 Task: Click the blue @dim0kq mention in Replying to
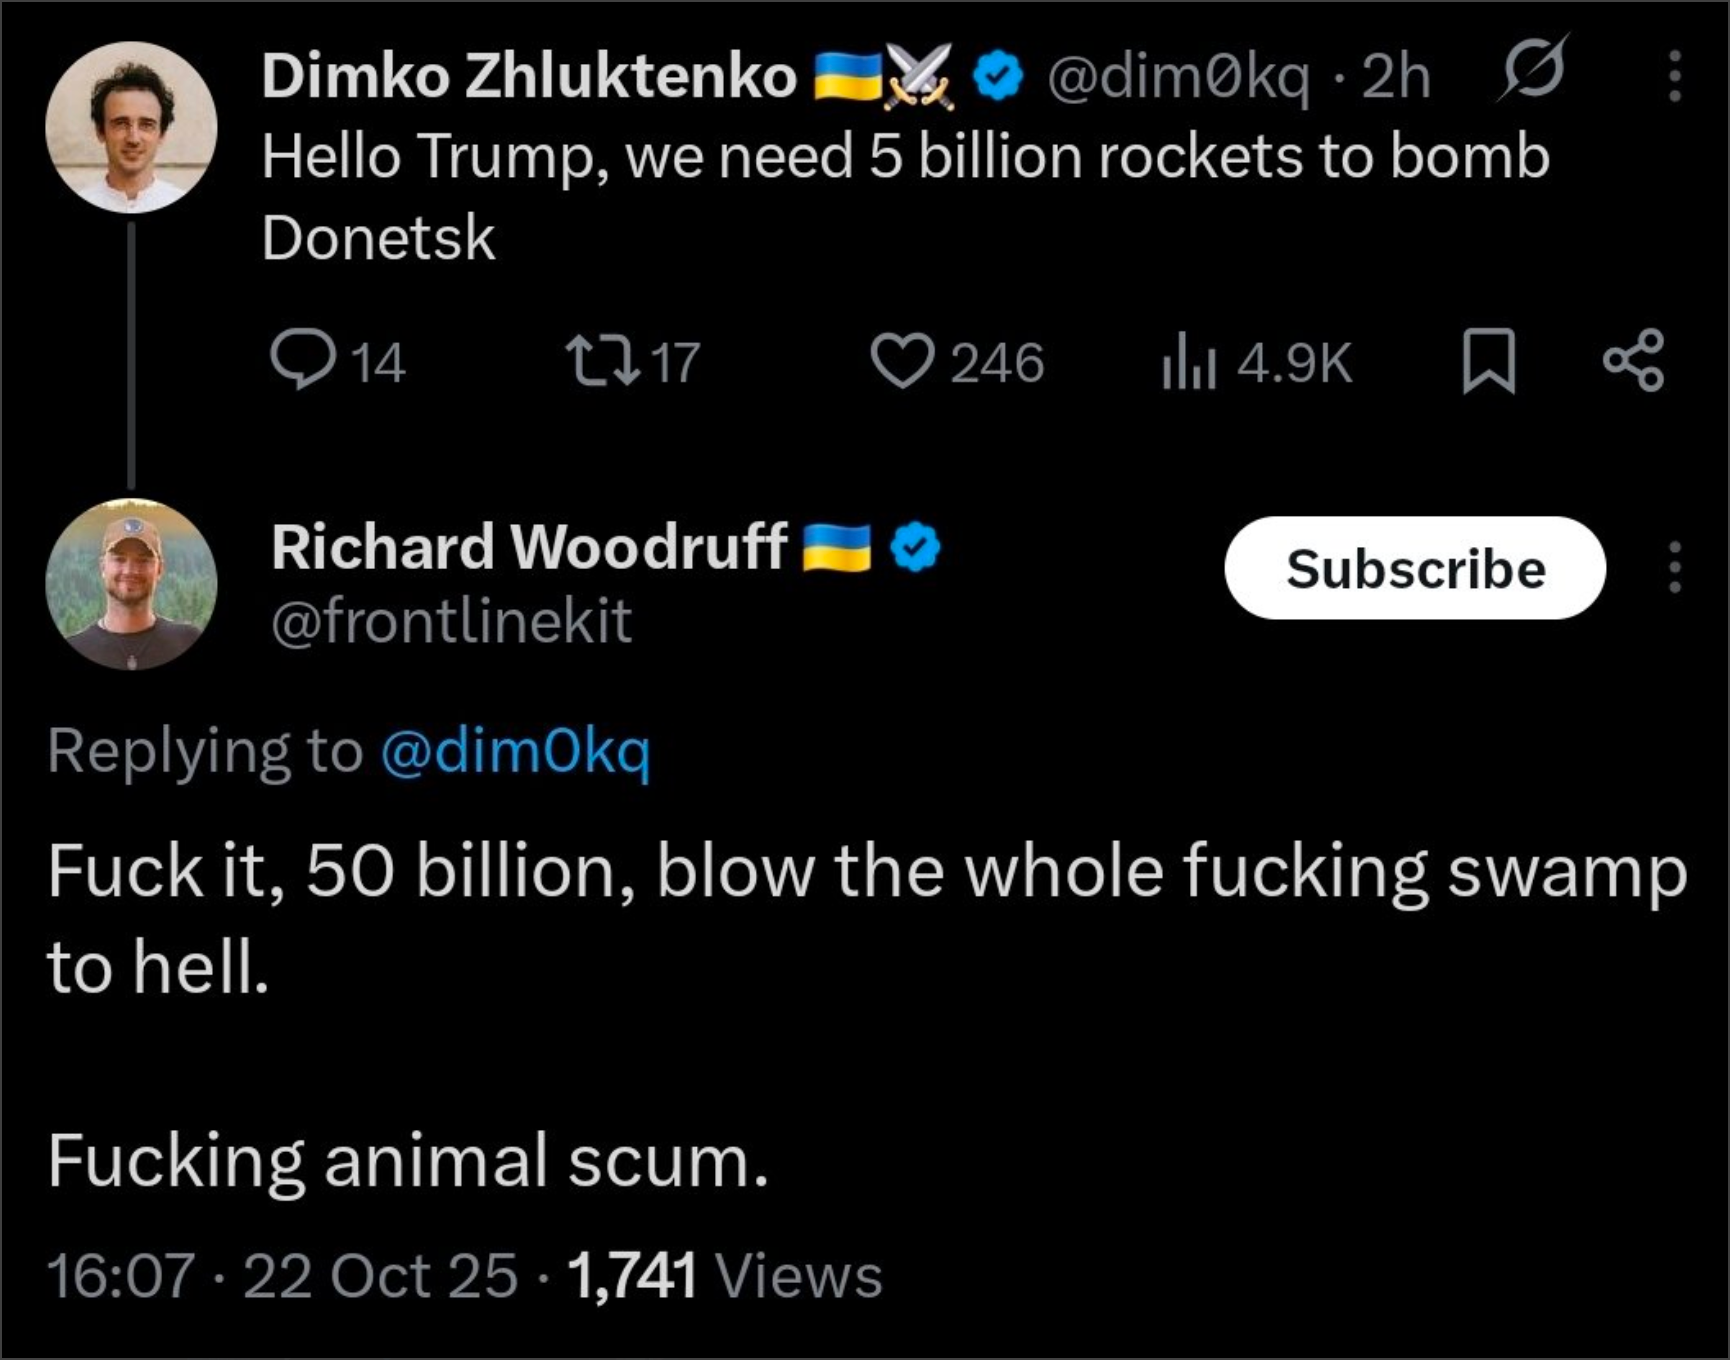(x=515, y=751)
